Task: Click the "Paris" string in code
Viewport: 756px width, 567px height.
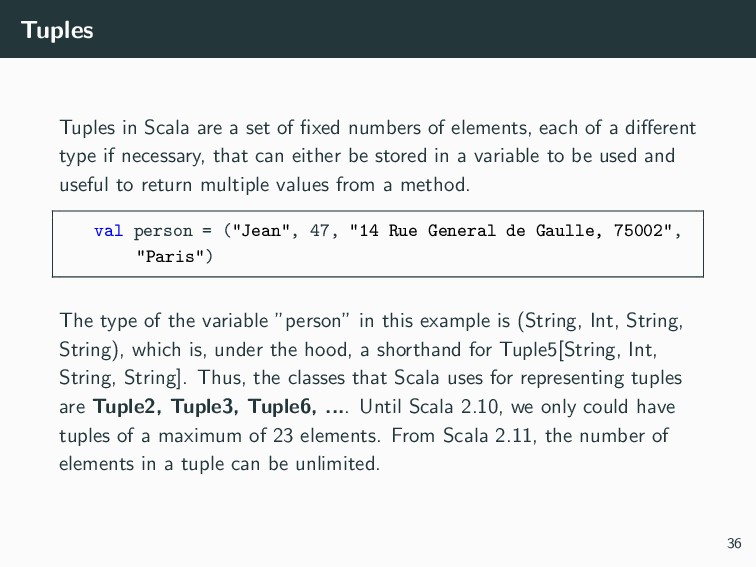Action: click(170, 256)
